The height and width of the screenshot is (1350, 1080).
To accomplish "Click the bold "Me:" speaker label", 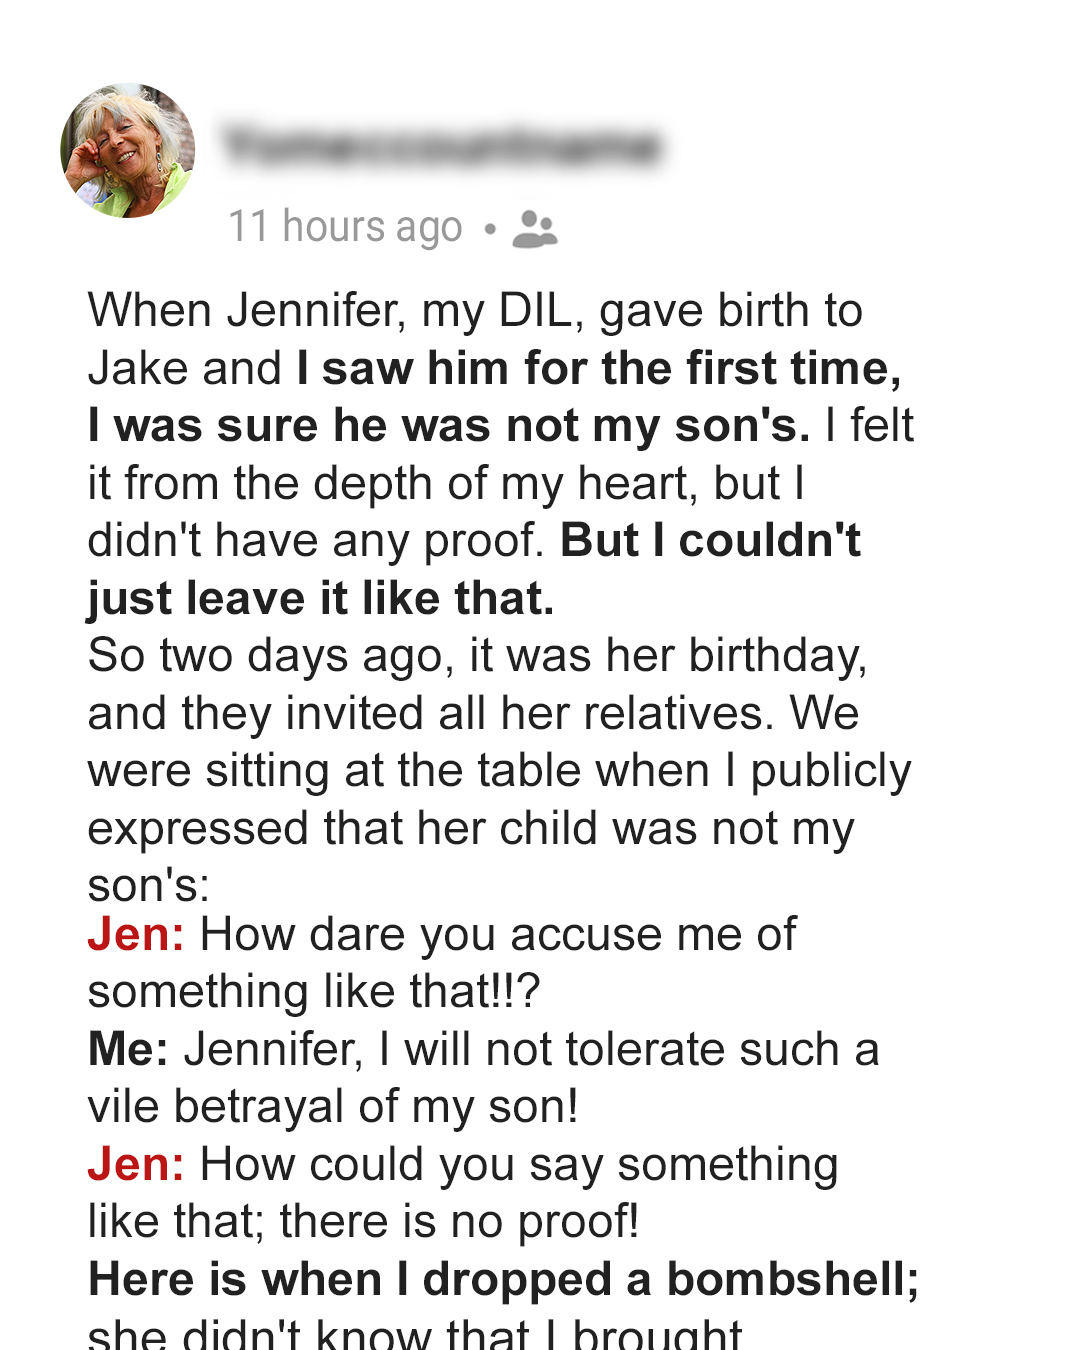I will pos(128,1049).
